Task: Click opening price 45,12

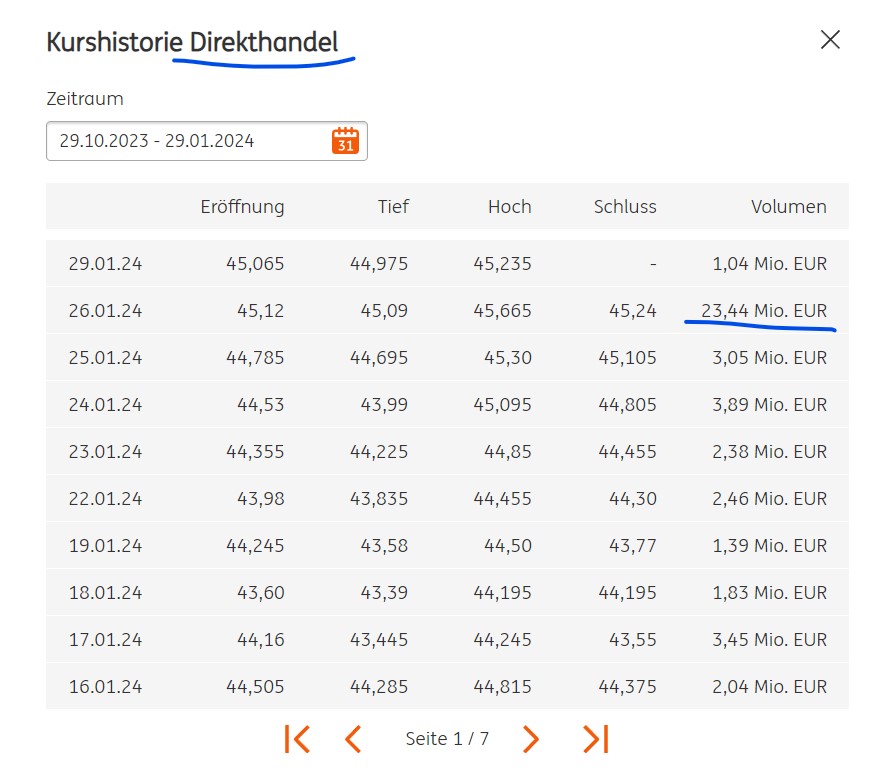Action: (x=260, y=310)
